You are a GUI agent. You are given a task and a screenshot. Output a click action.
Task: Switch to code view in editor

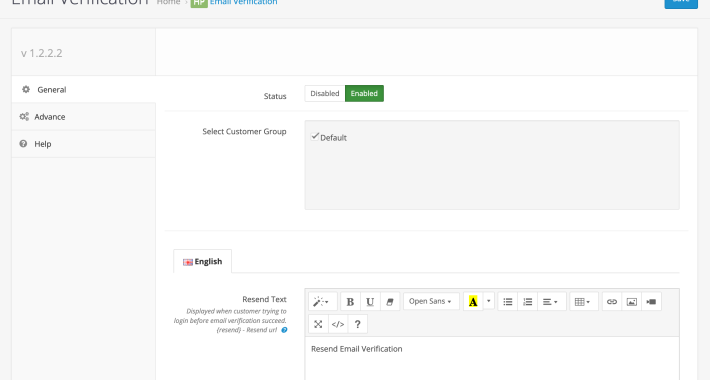[338, 324]
